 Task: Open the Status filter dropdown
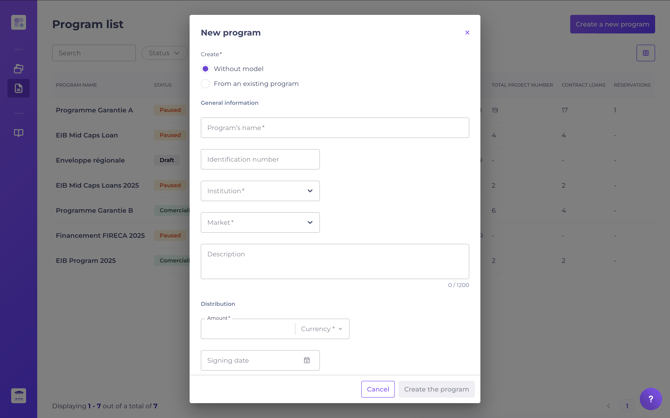click(164, 53)
